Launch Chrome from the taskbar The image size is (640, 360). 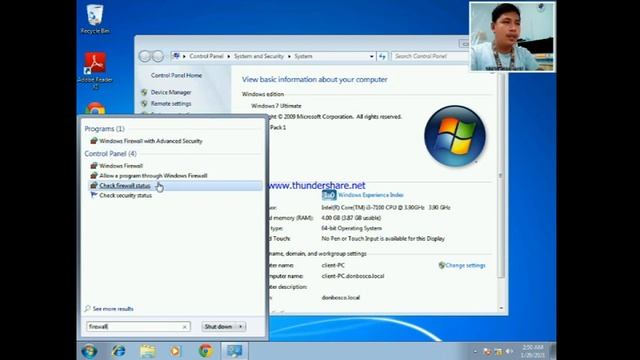pos(205,351)
